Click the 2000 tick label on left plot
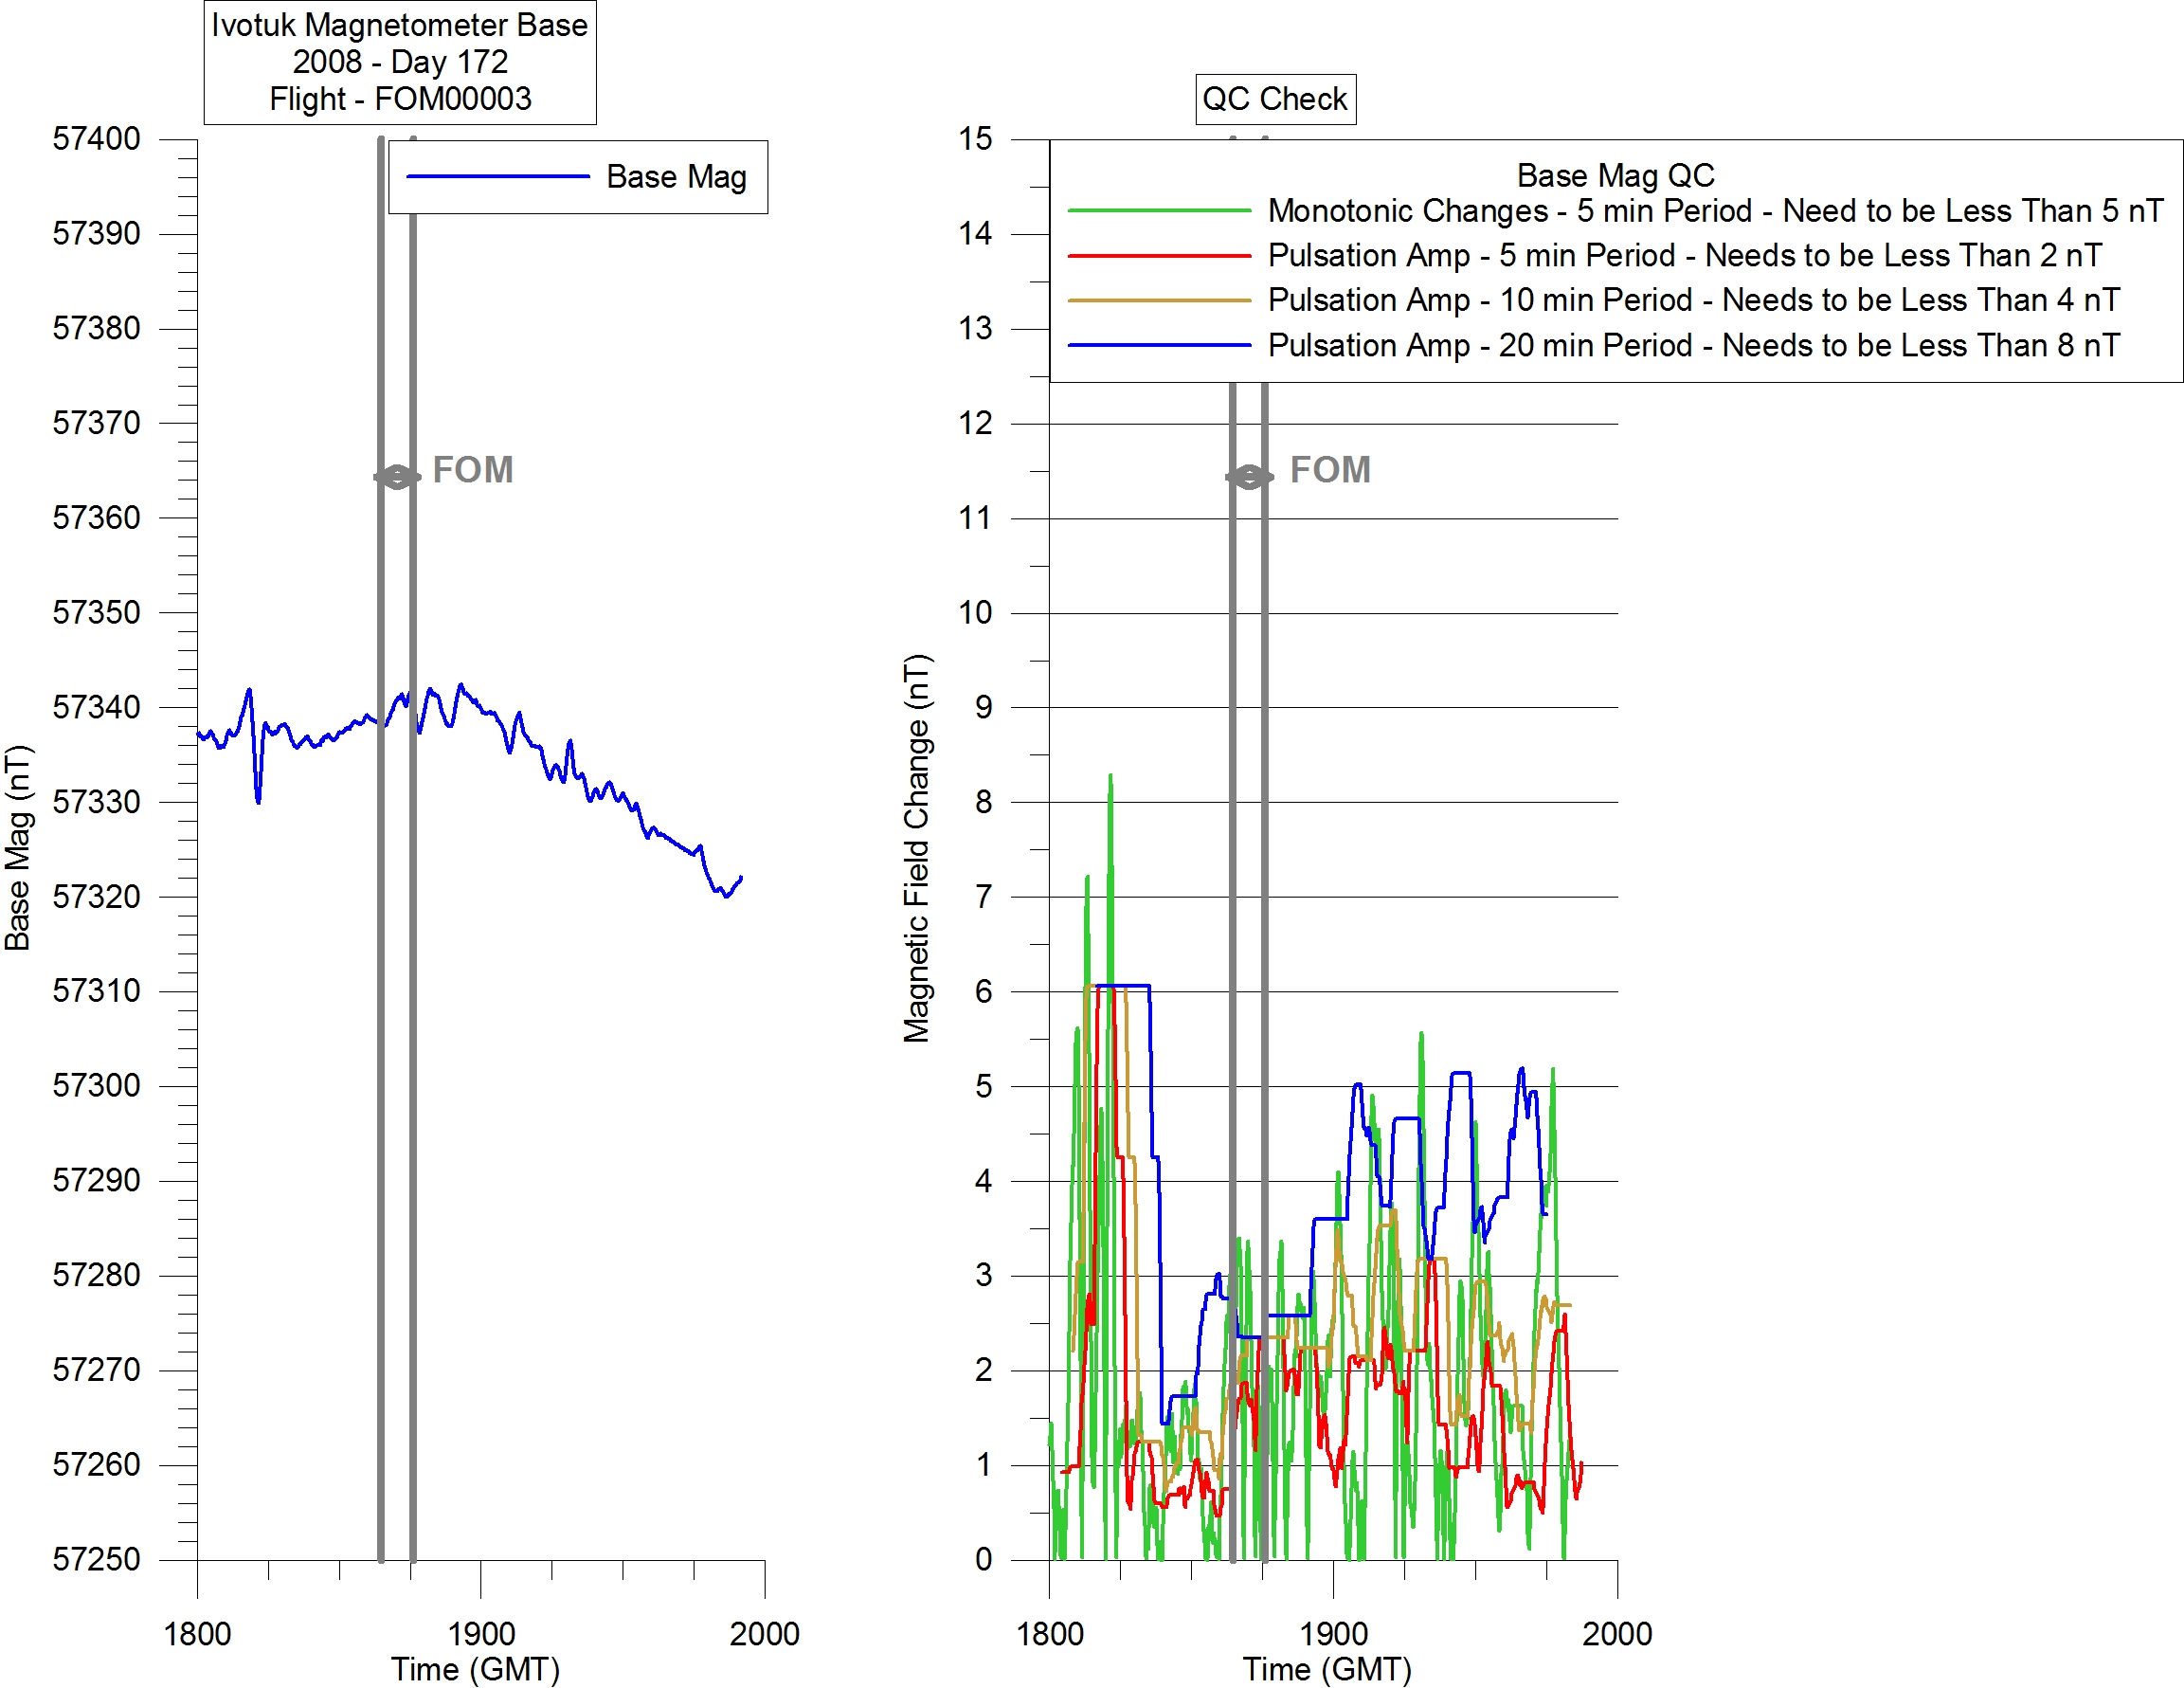The height and width of the screenshot is (1688, 2184). (764, 1634)
